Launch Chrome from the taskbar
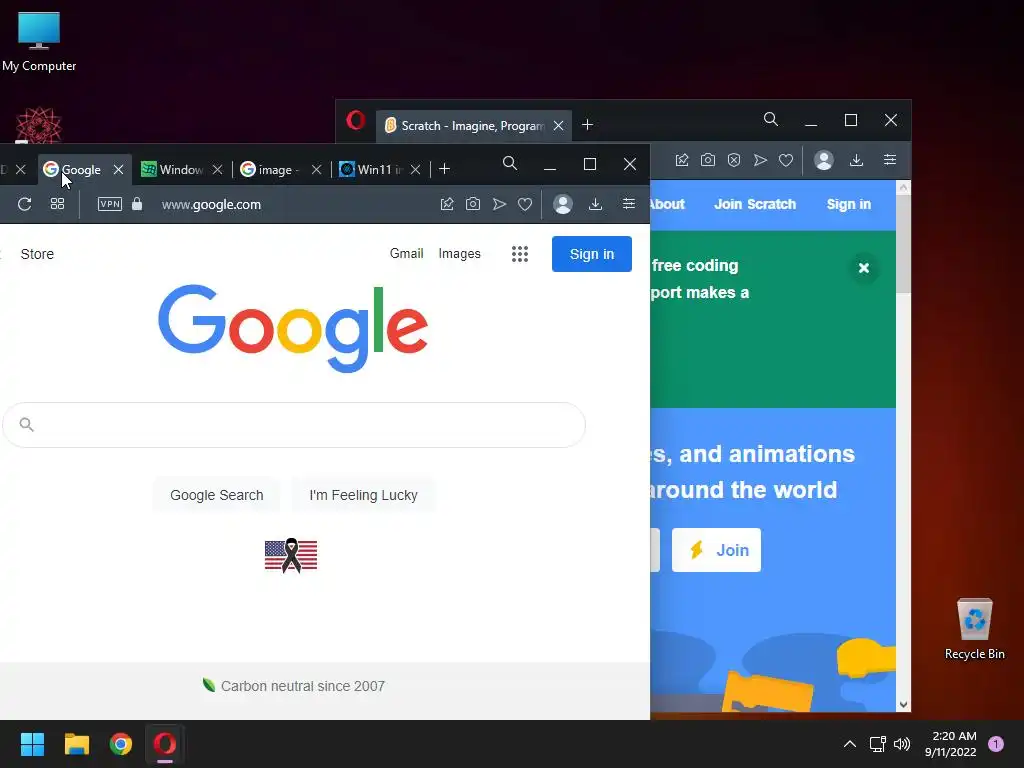Image resolution: width=1024 pixels, height=768 pixels. point(121,744)
